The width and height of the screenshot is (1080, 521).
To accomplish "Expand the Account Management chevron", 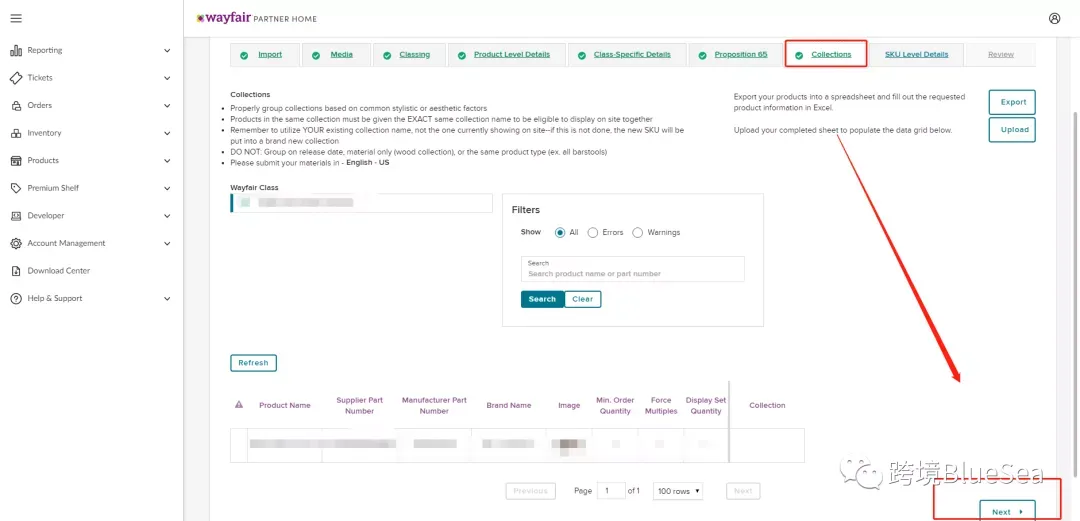I will 167,243.
